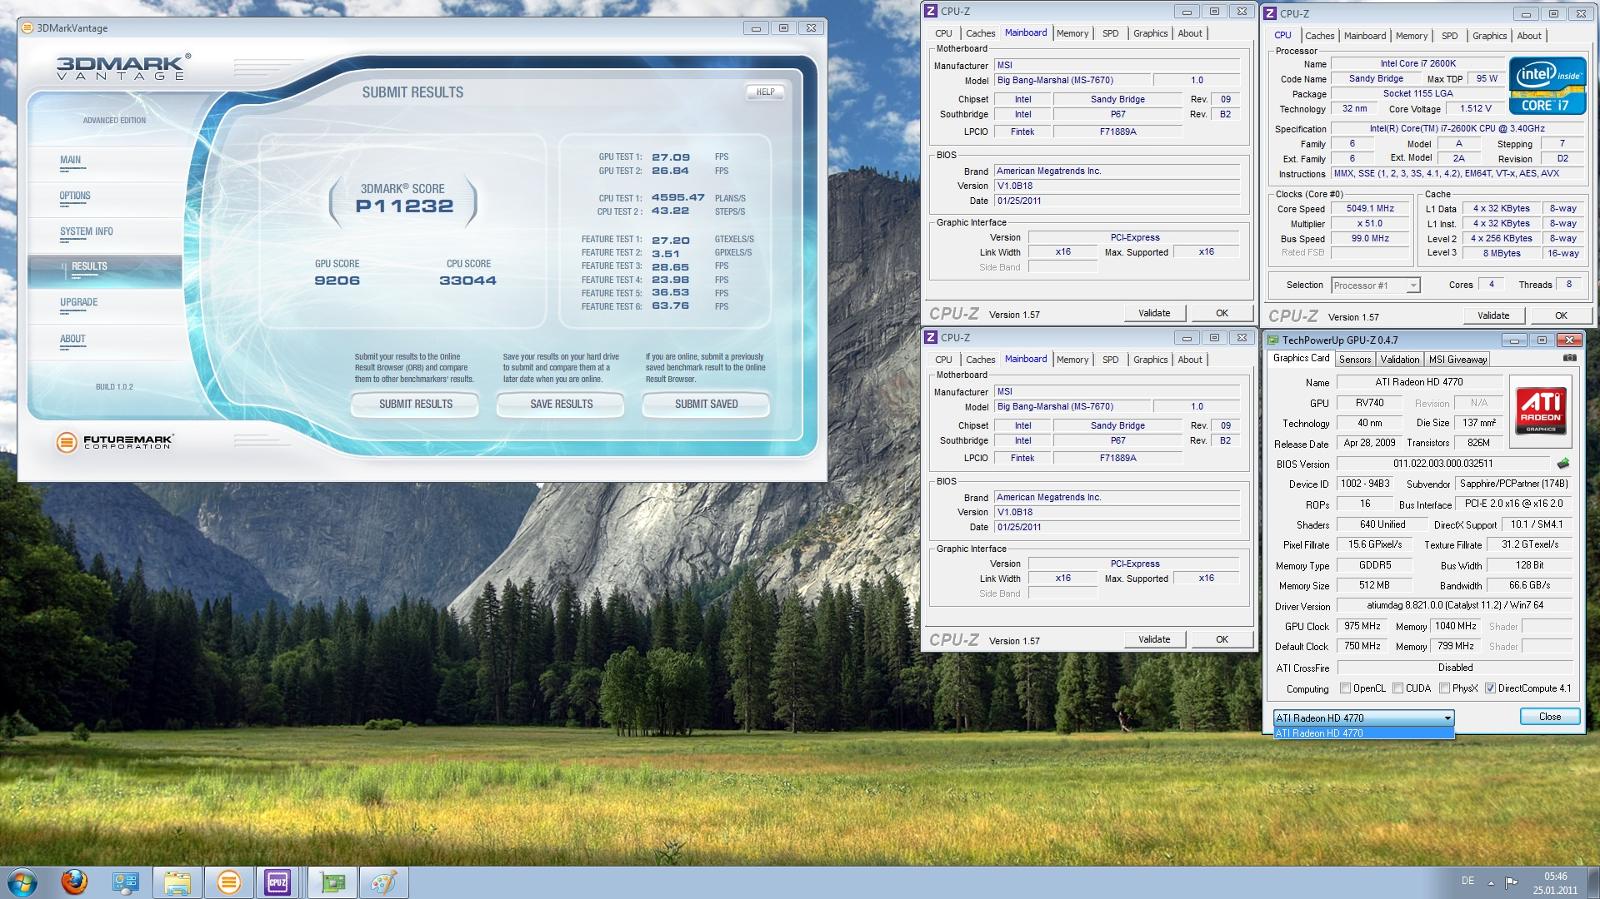Click Z icon in CPU-Z CPU-tab window title
This screenshot has height=899, width=1600.
[1270, 14]
